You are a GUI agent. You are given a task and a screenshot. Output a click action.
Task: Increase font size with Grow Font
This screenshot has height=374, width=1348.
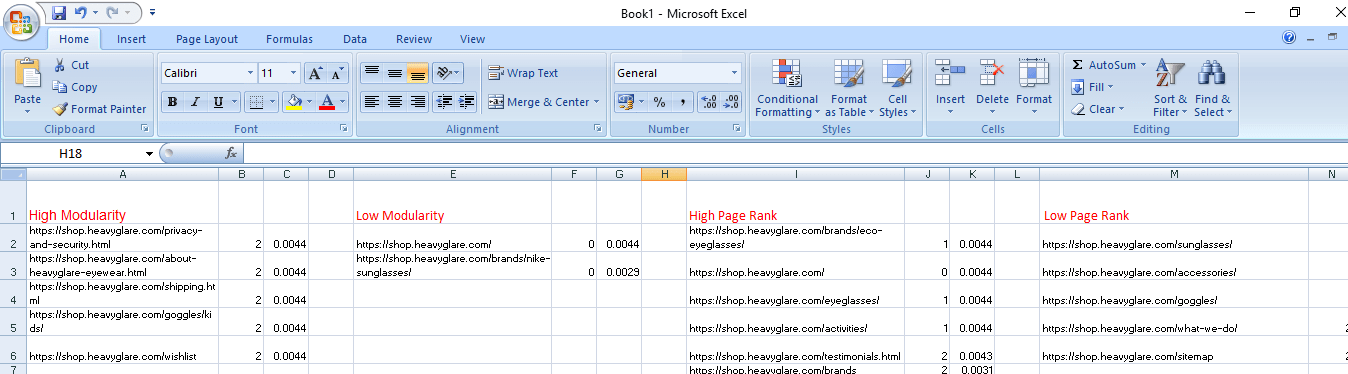[315, 73]
